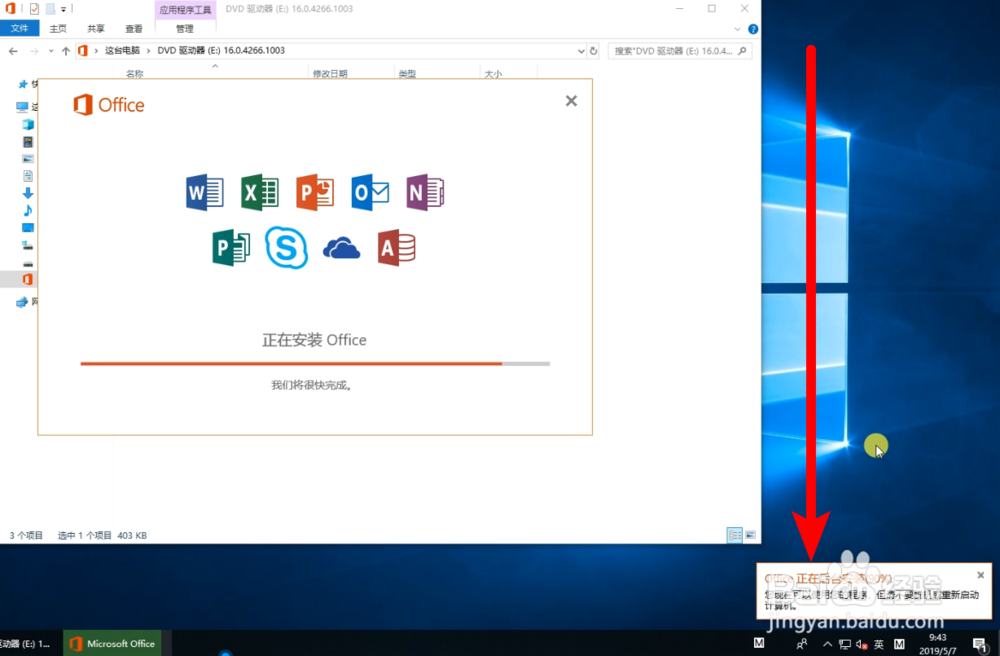The width and height of the screenshot is (1000, 656).
Task: Click the Publisher icon in the installer
Action: 231,247
